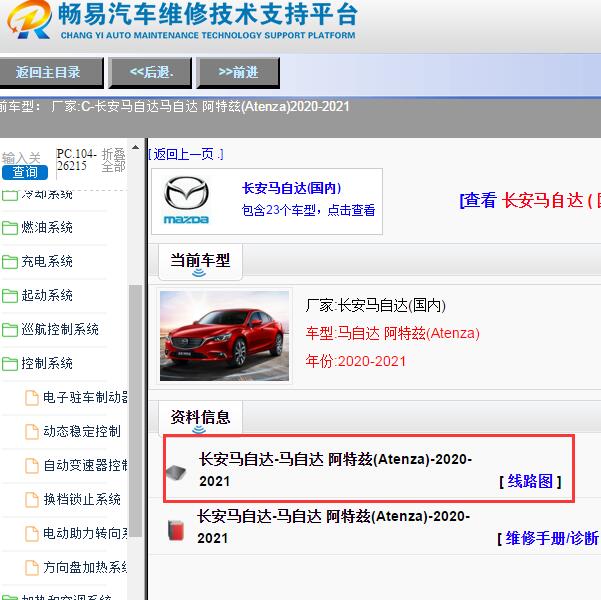Click the 年份:2020-2021 text
Viewport: 601px width, 600px height.
coord(355,361)
